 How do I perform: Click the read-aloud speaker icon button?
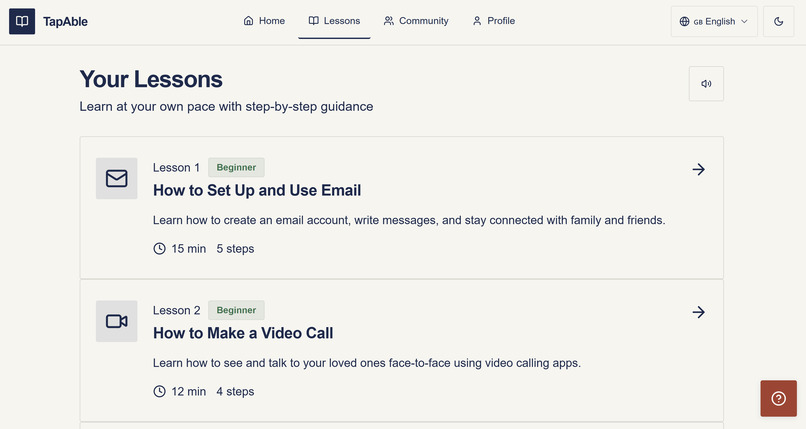(x=706, y=84)
